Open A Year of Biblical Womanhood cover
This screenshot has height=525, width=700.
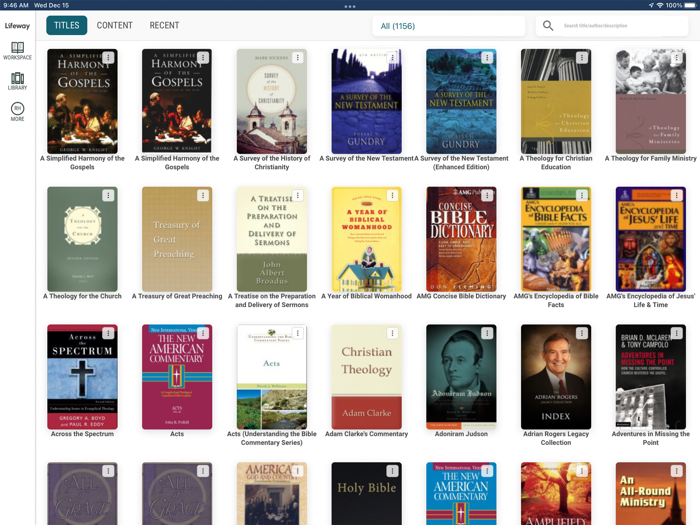[367, 239]
